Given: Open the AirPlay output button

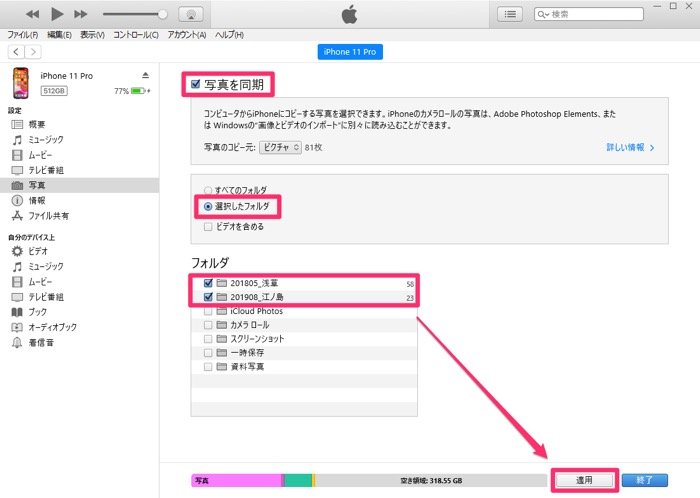Looking at the screenshot, I should click(191, 14).
